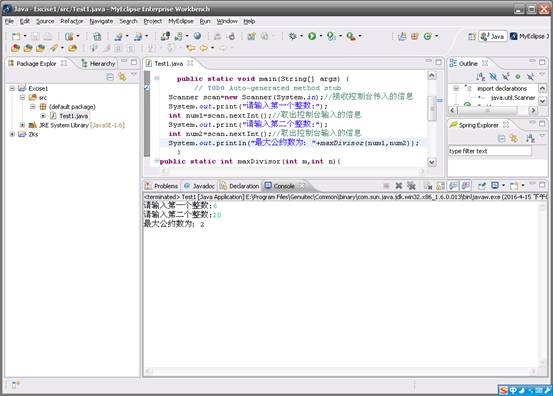Click the green Run button
This screenshot has height=396, width=553.
coord(312,36)
